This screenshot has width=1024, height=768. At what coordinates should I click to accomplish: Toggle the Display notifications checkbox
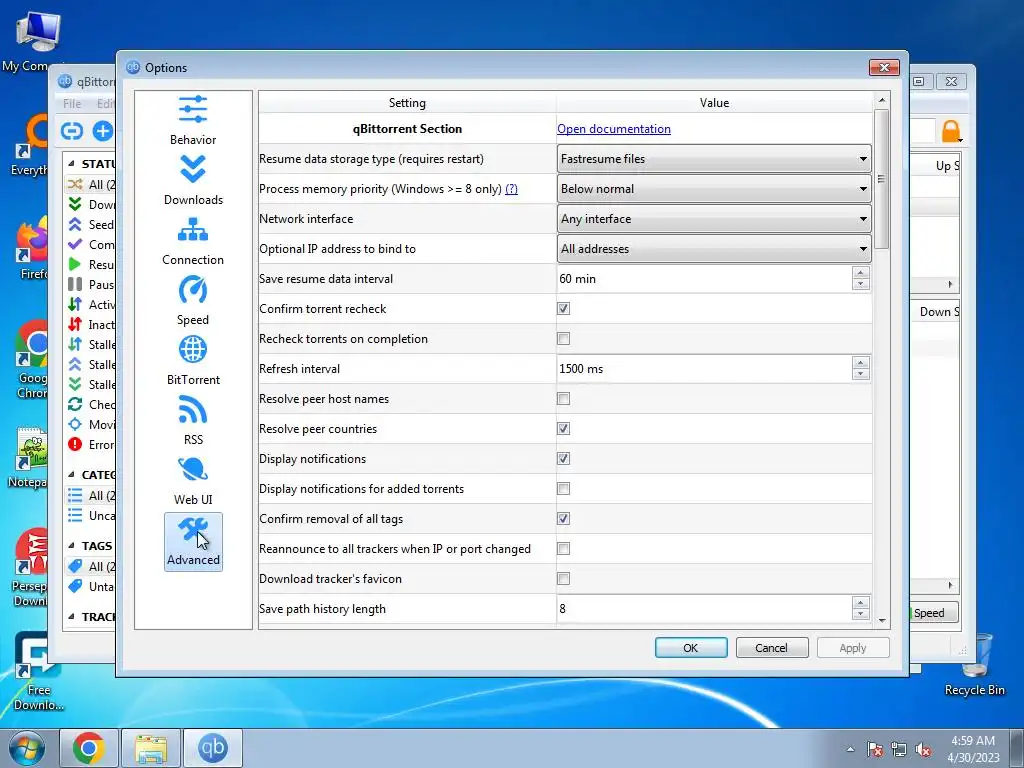click(x=564, y=458)
